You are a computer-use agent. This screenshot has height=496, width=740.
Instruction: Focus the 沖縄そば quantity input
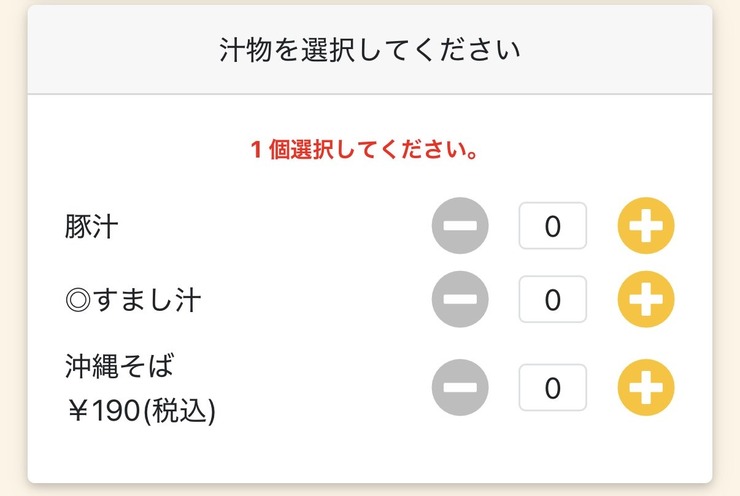[553, 387]
